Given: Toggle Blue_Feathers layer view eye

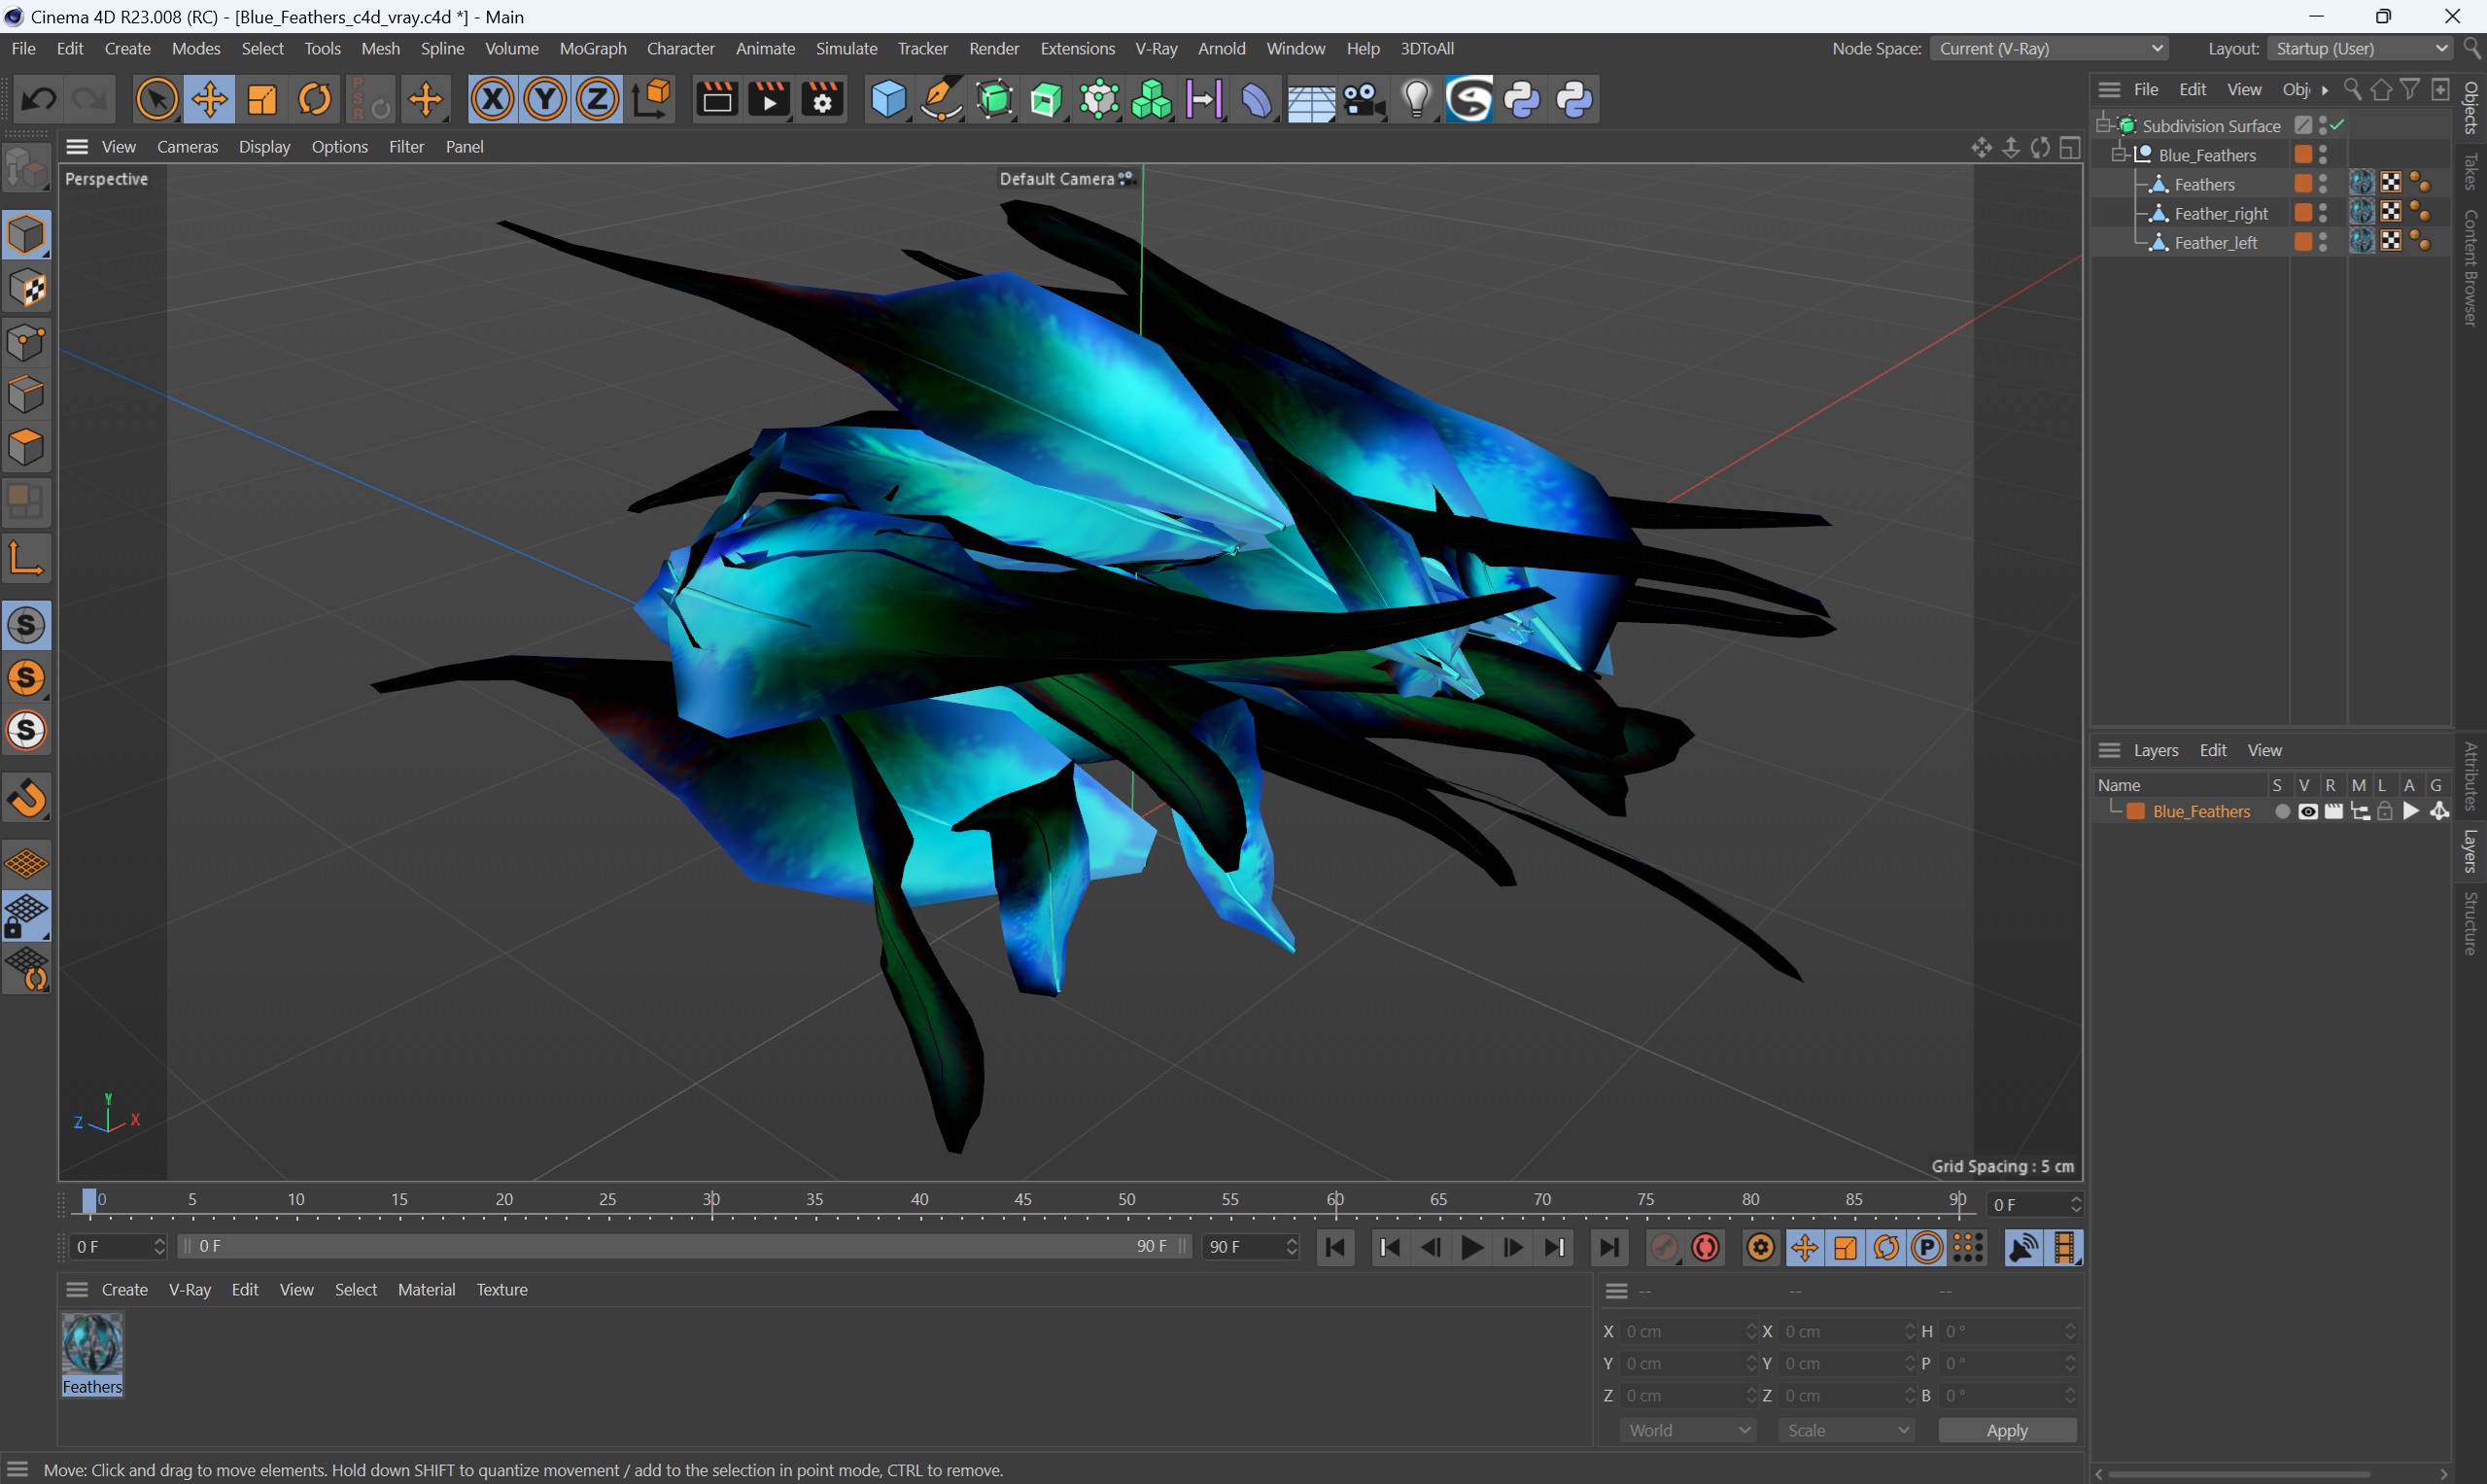Looking at the screenshot, I should 2307,811.
